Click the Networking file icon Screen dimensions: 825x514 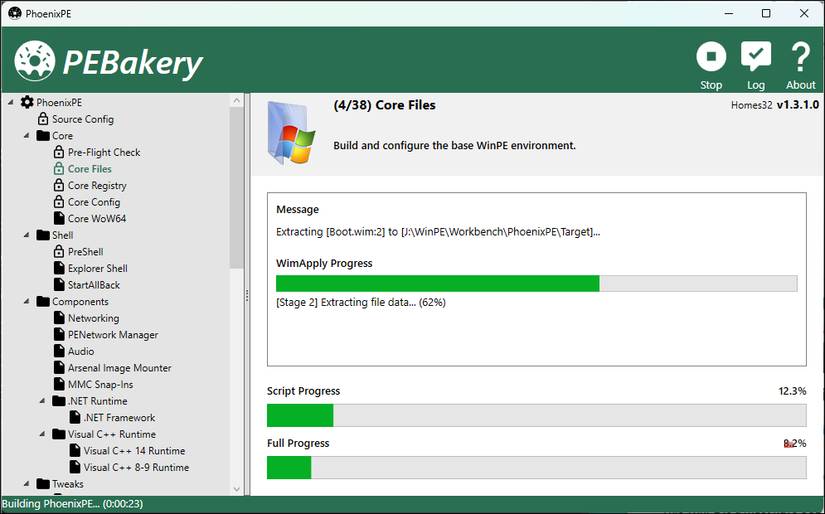59,318
